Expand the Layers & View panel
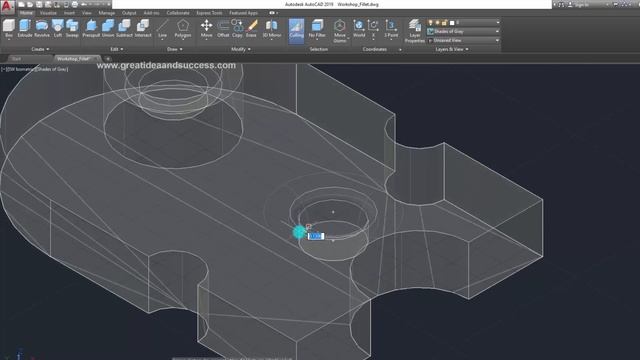 pos(452,49)
